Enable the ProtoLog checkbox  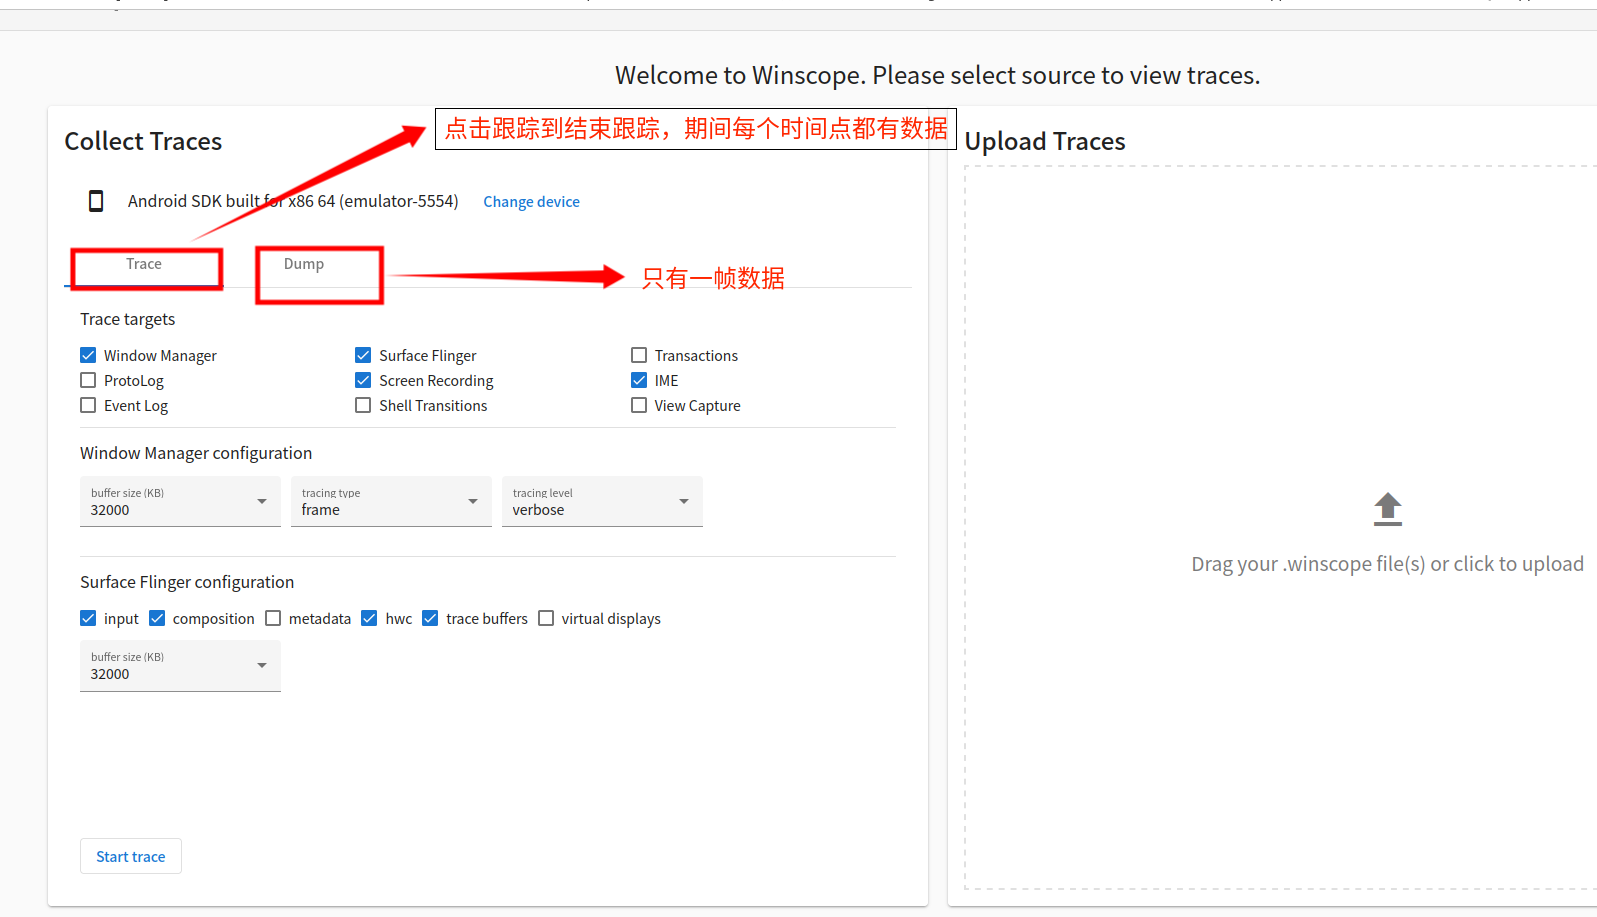[88, 380]
